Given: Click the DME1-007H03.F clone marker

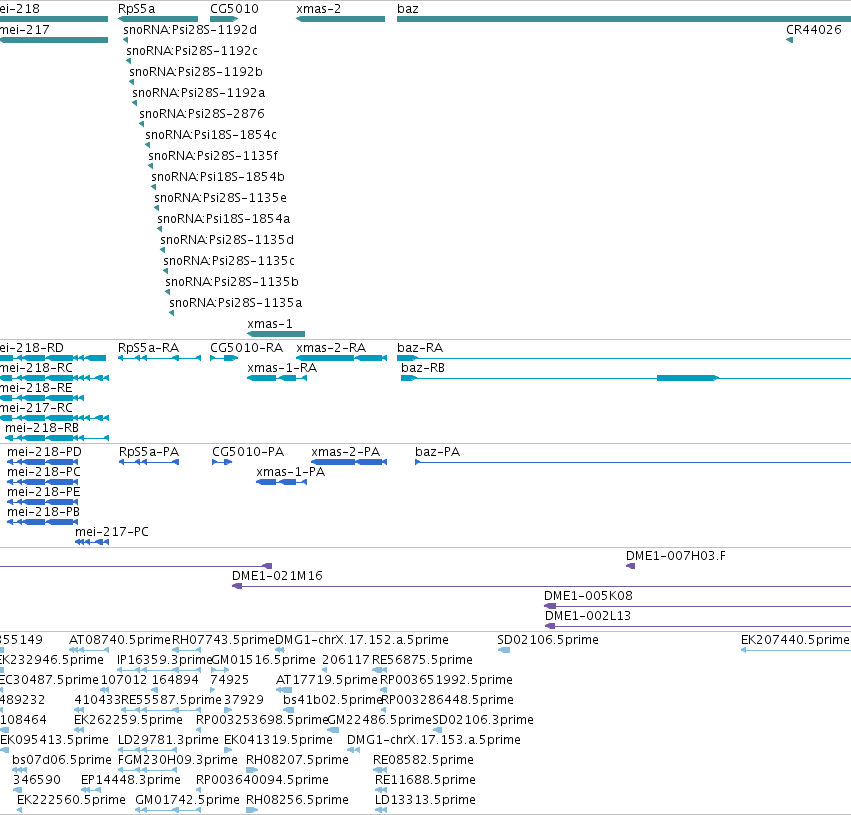Looking at the screenshot, I should point(630,566).
